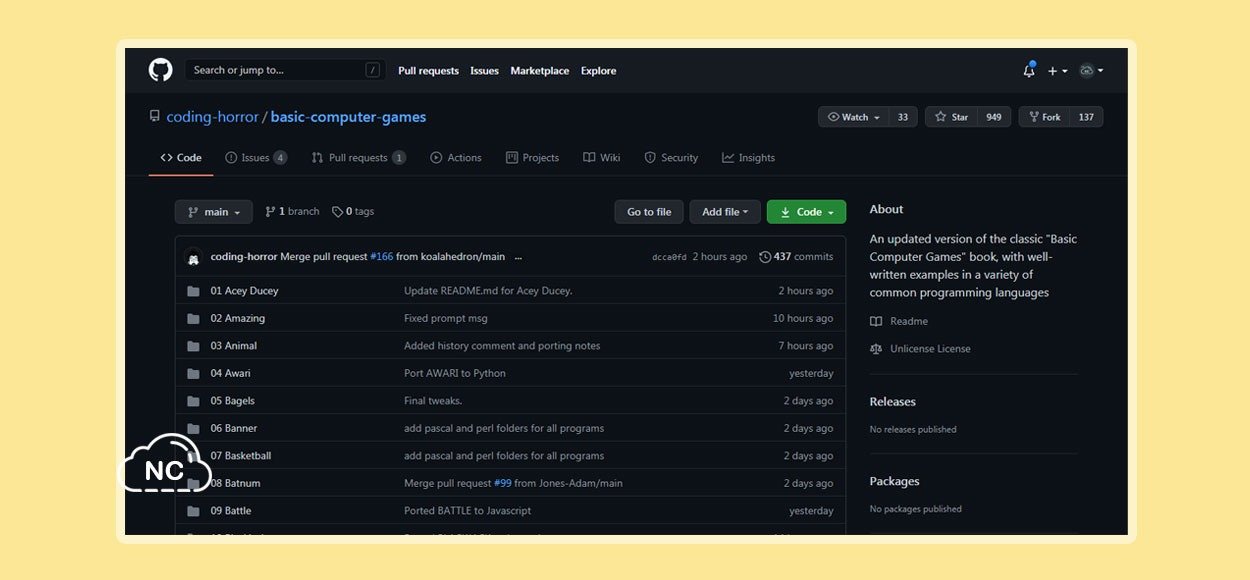
Task: View the 437 commits history
Action: 796,257
